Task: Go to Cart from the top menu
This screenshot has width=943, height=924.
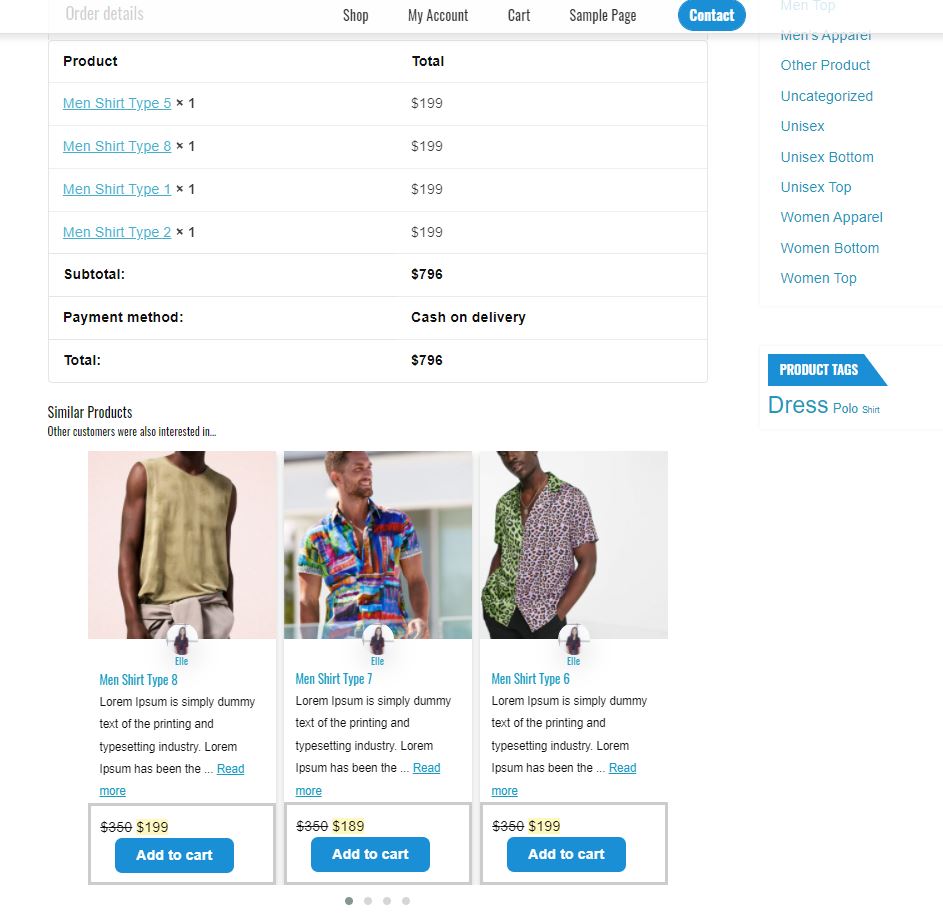Action: point(518,16)
